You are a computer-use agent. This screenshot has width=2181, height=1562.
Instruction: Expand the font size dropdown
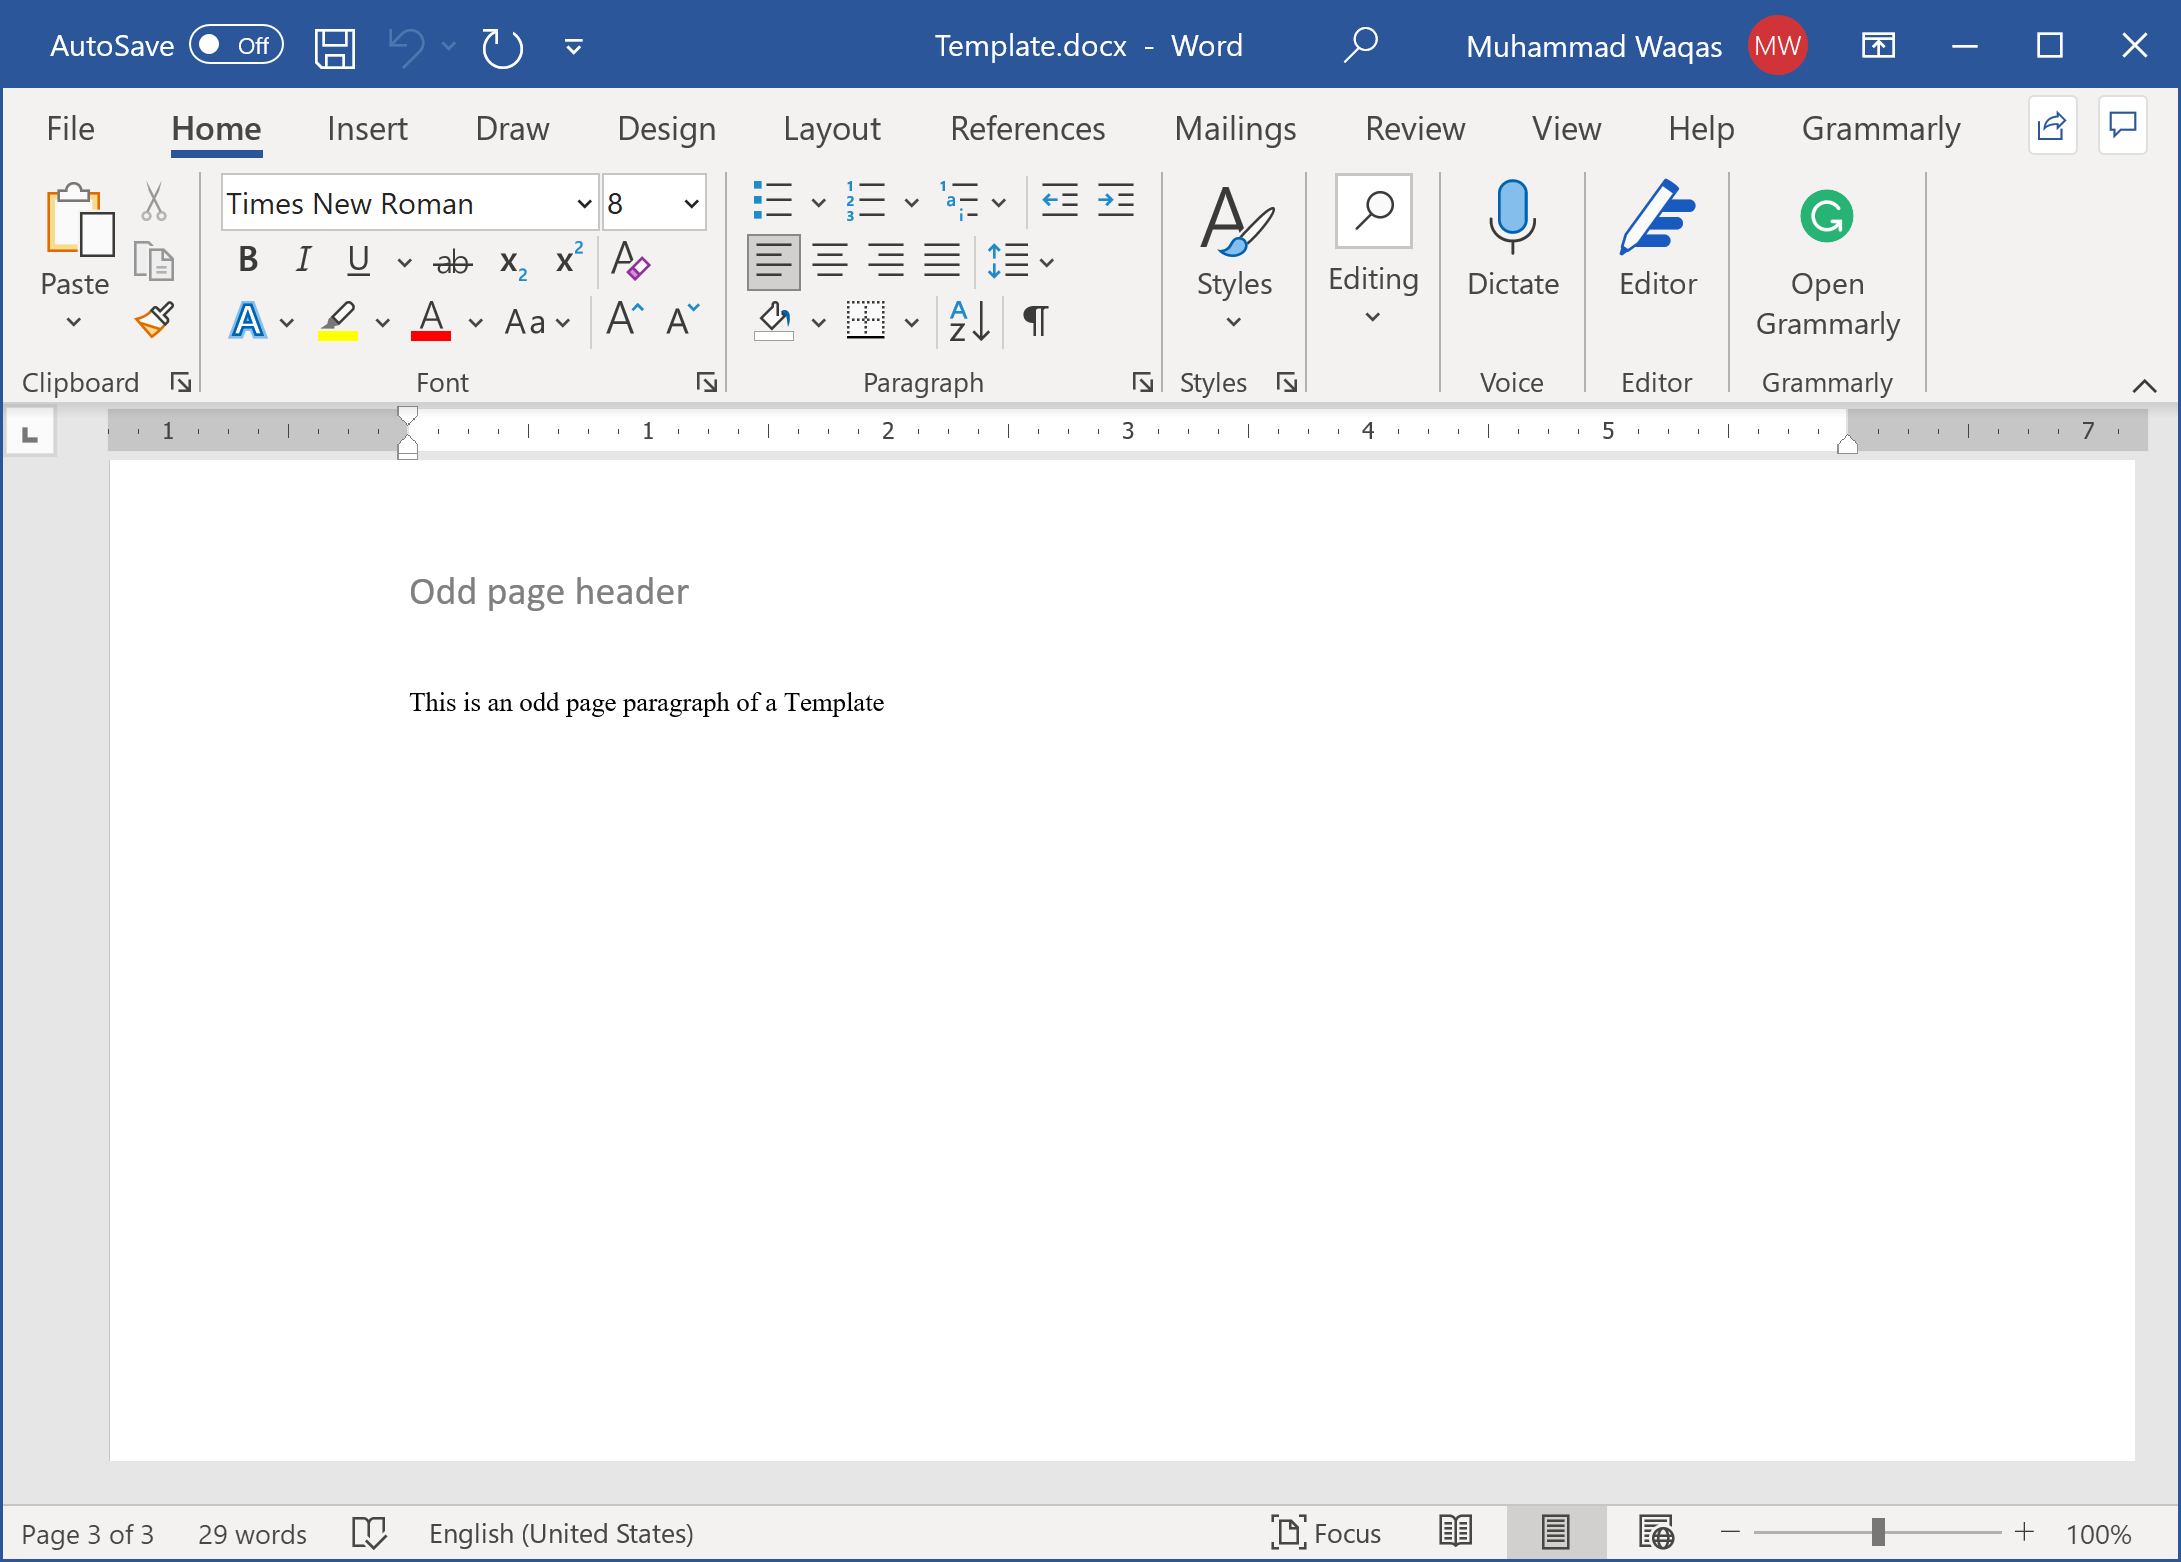[691, 204]
